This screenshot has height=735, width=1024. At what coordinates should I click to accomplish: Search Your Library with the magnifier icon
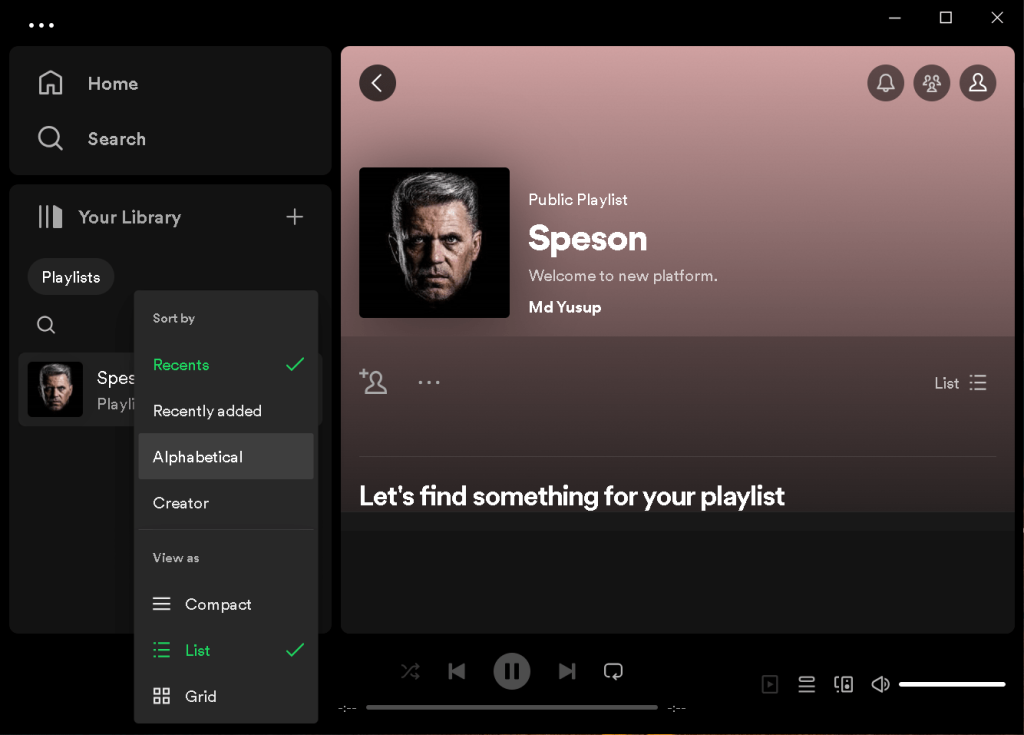(x=46, y=324)
